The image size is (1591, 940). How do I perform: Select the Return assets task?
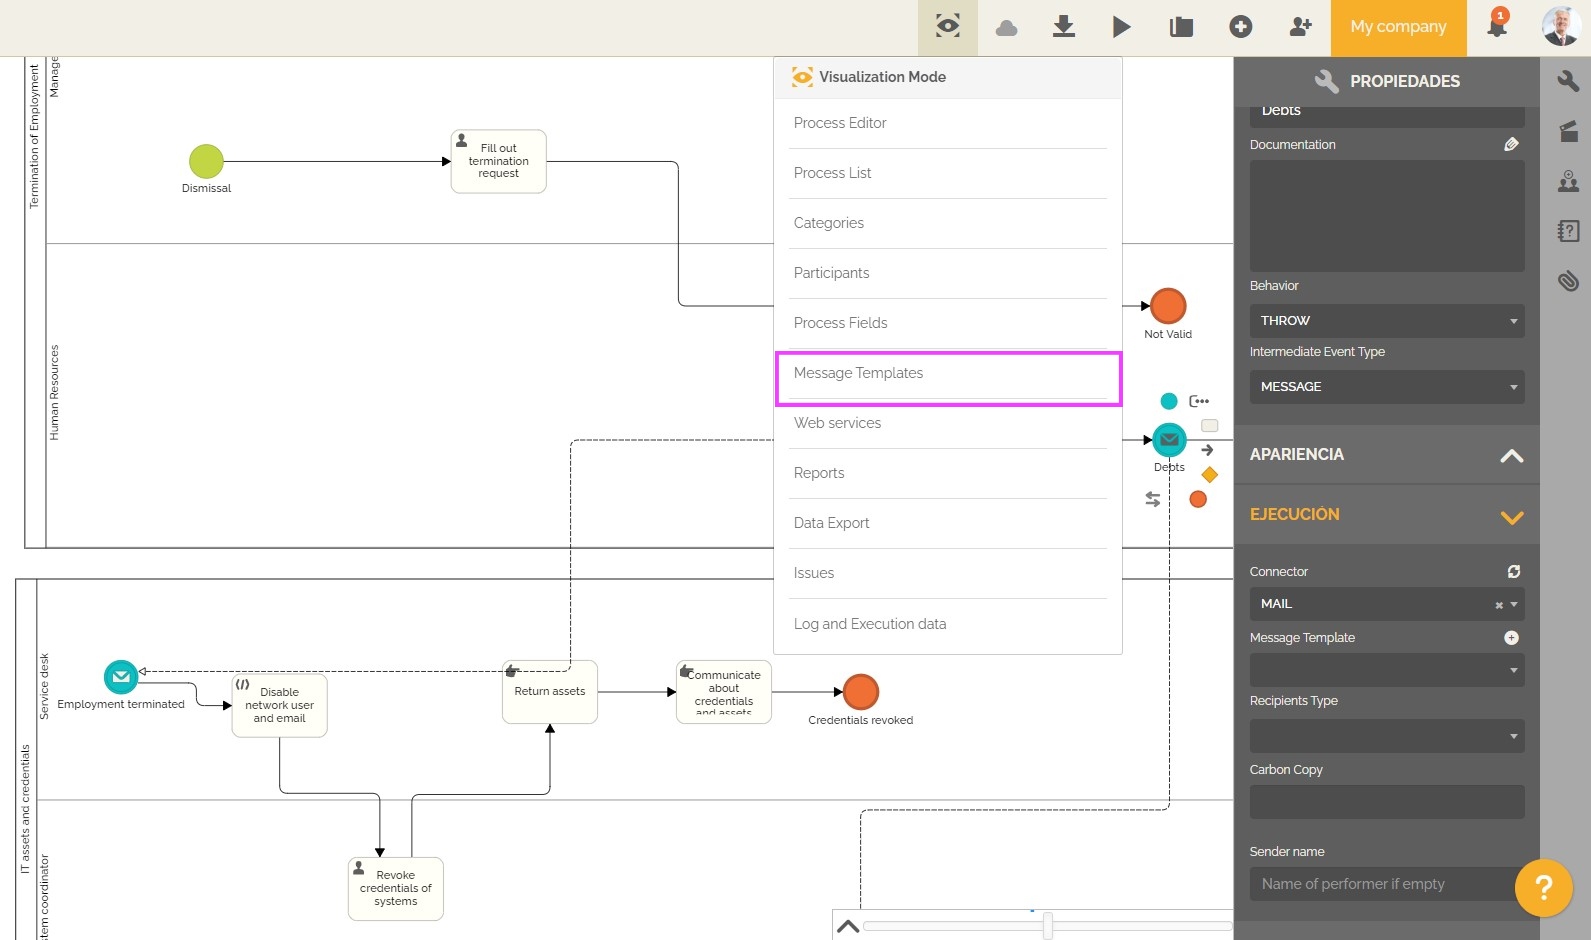(x=549, y=691)
